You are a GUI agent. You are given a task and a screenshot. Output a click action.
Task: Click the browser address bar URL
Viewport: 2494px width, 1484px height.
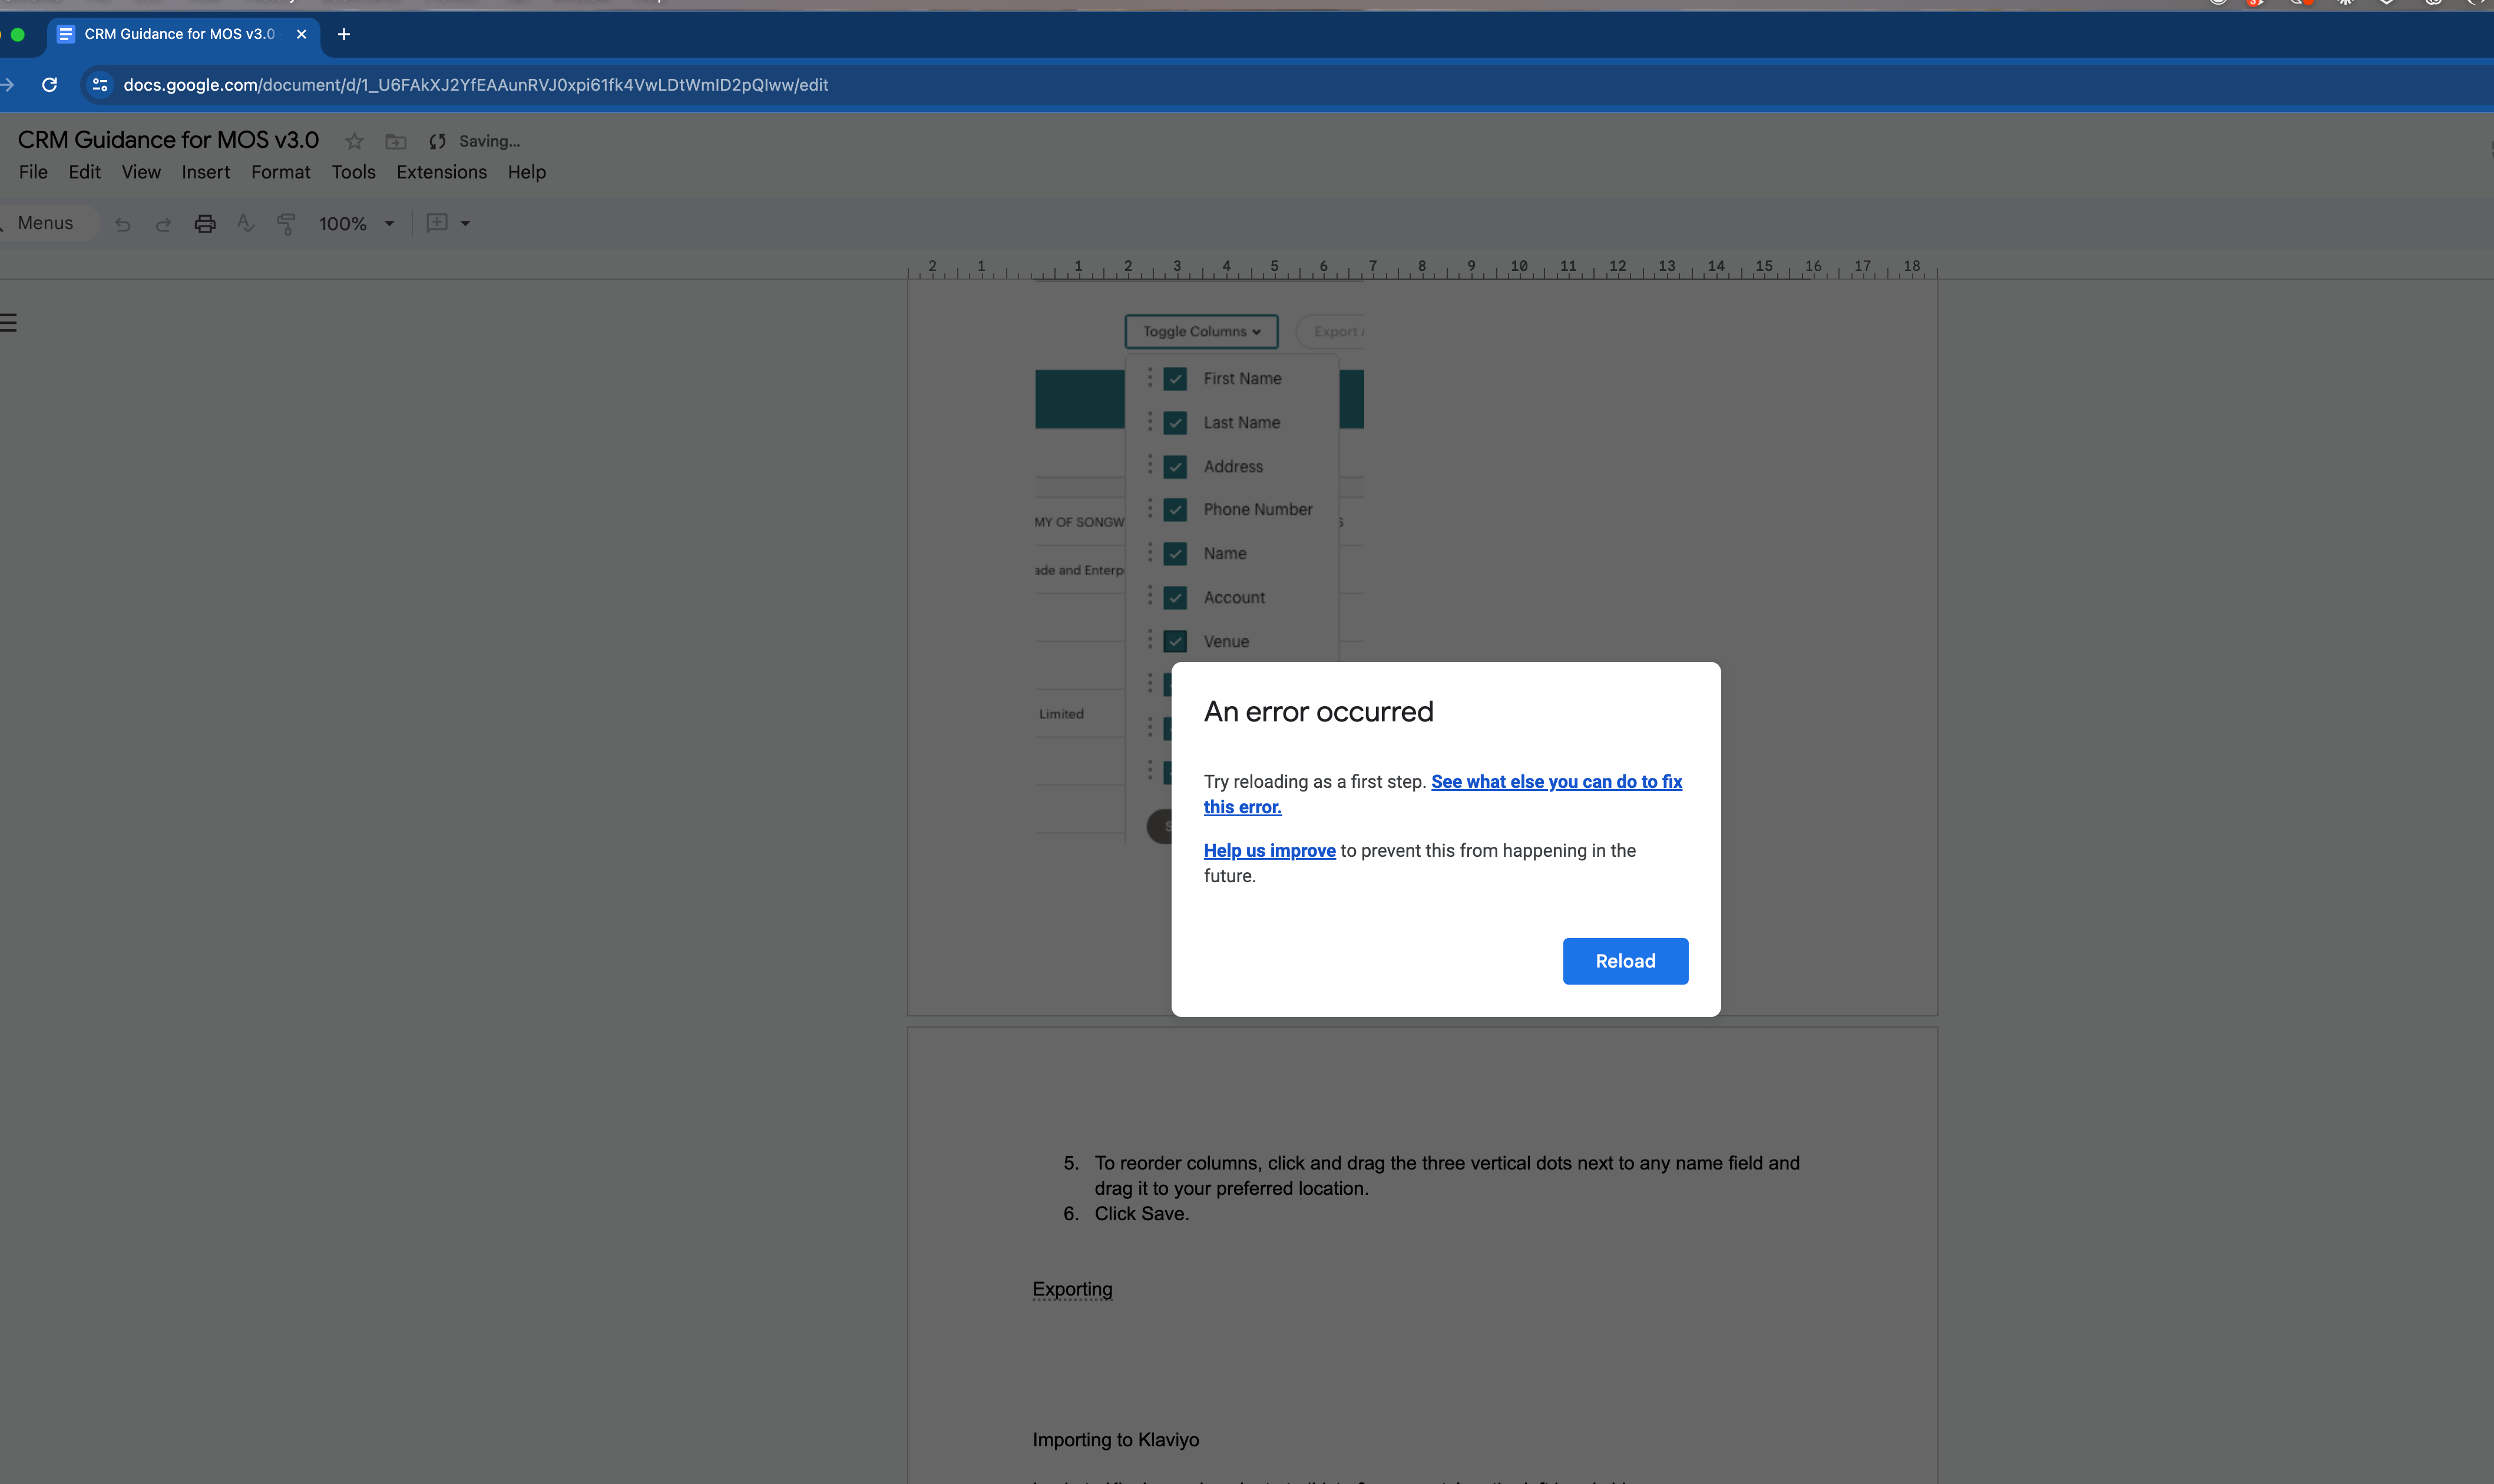point(475,85)
